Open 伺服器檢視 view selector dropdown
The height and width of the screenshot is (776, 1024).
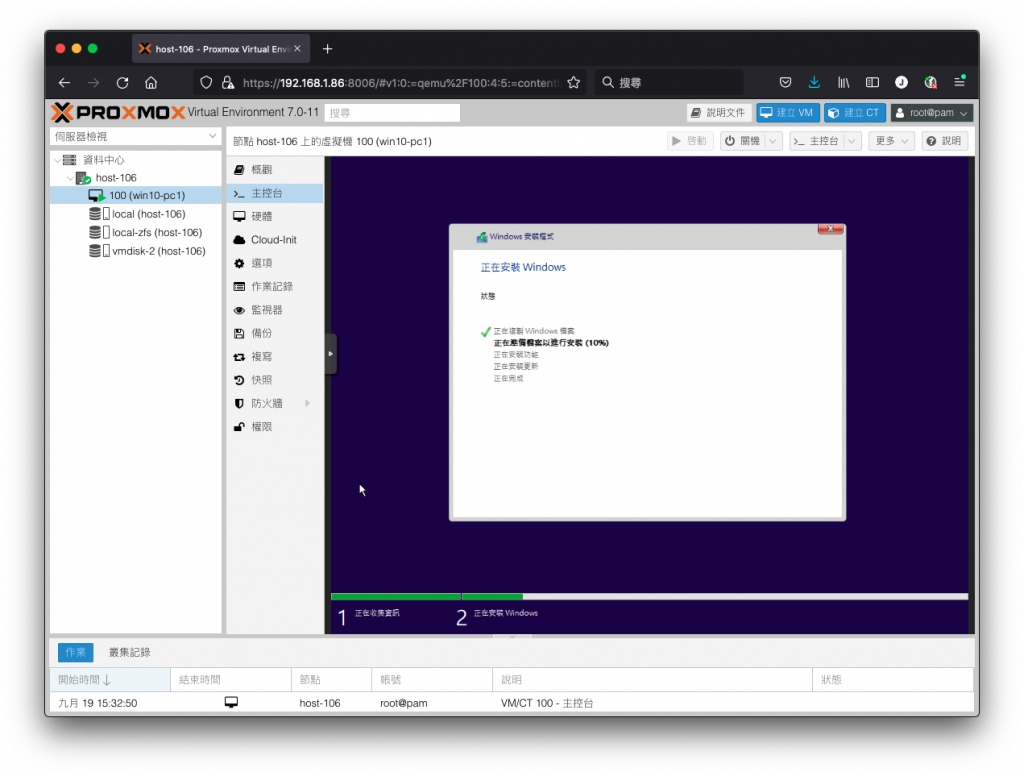[x=135, y=137]
